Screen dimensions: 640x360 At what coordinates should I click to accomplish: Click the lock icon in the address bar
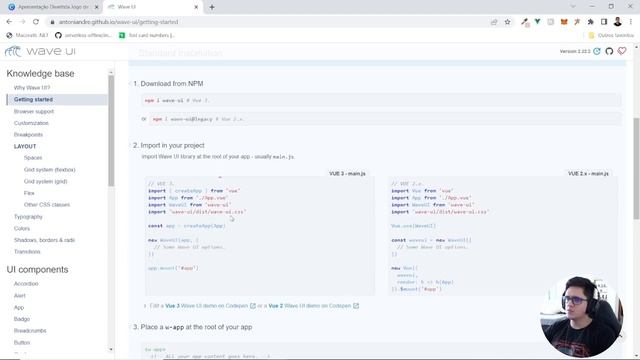52,22
